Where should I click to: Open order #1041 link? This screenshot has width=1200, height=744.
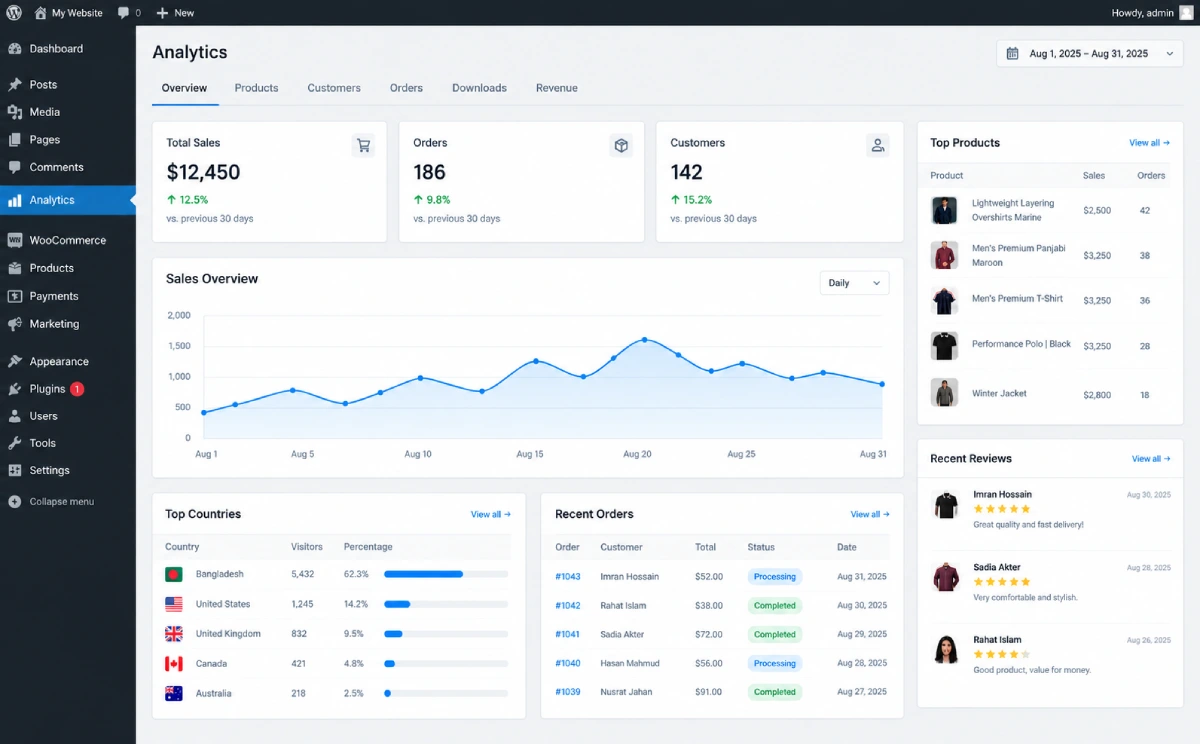(x=568, y=634)
